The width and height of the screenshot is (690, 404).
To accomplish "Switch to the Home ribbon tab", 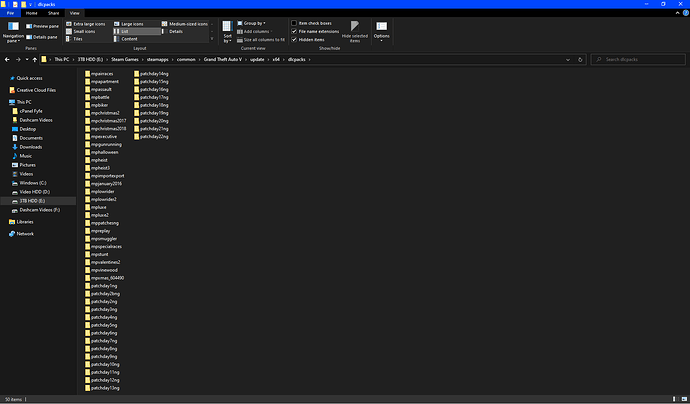I will click(30, 13).
